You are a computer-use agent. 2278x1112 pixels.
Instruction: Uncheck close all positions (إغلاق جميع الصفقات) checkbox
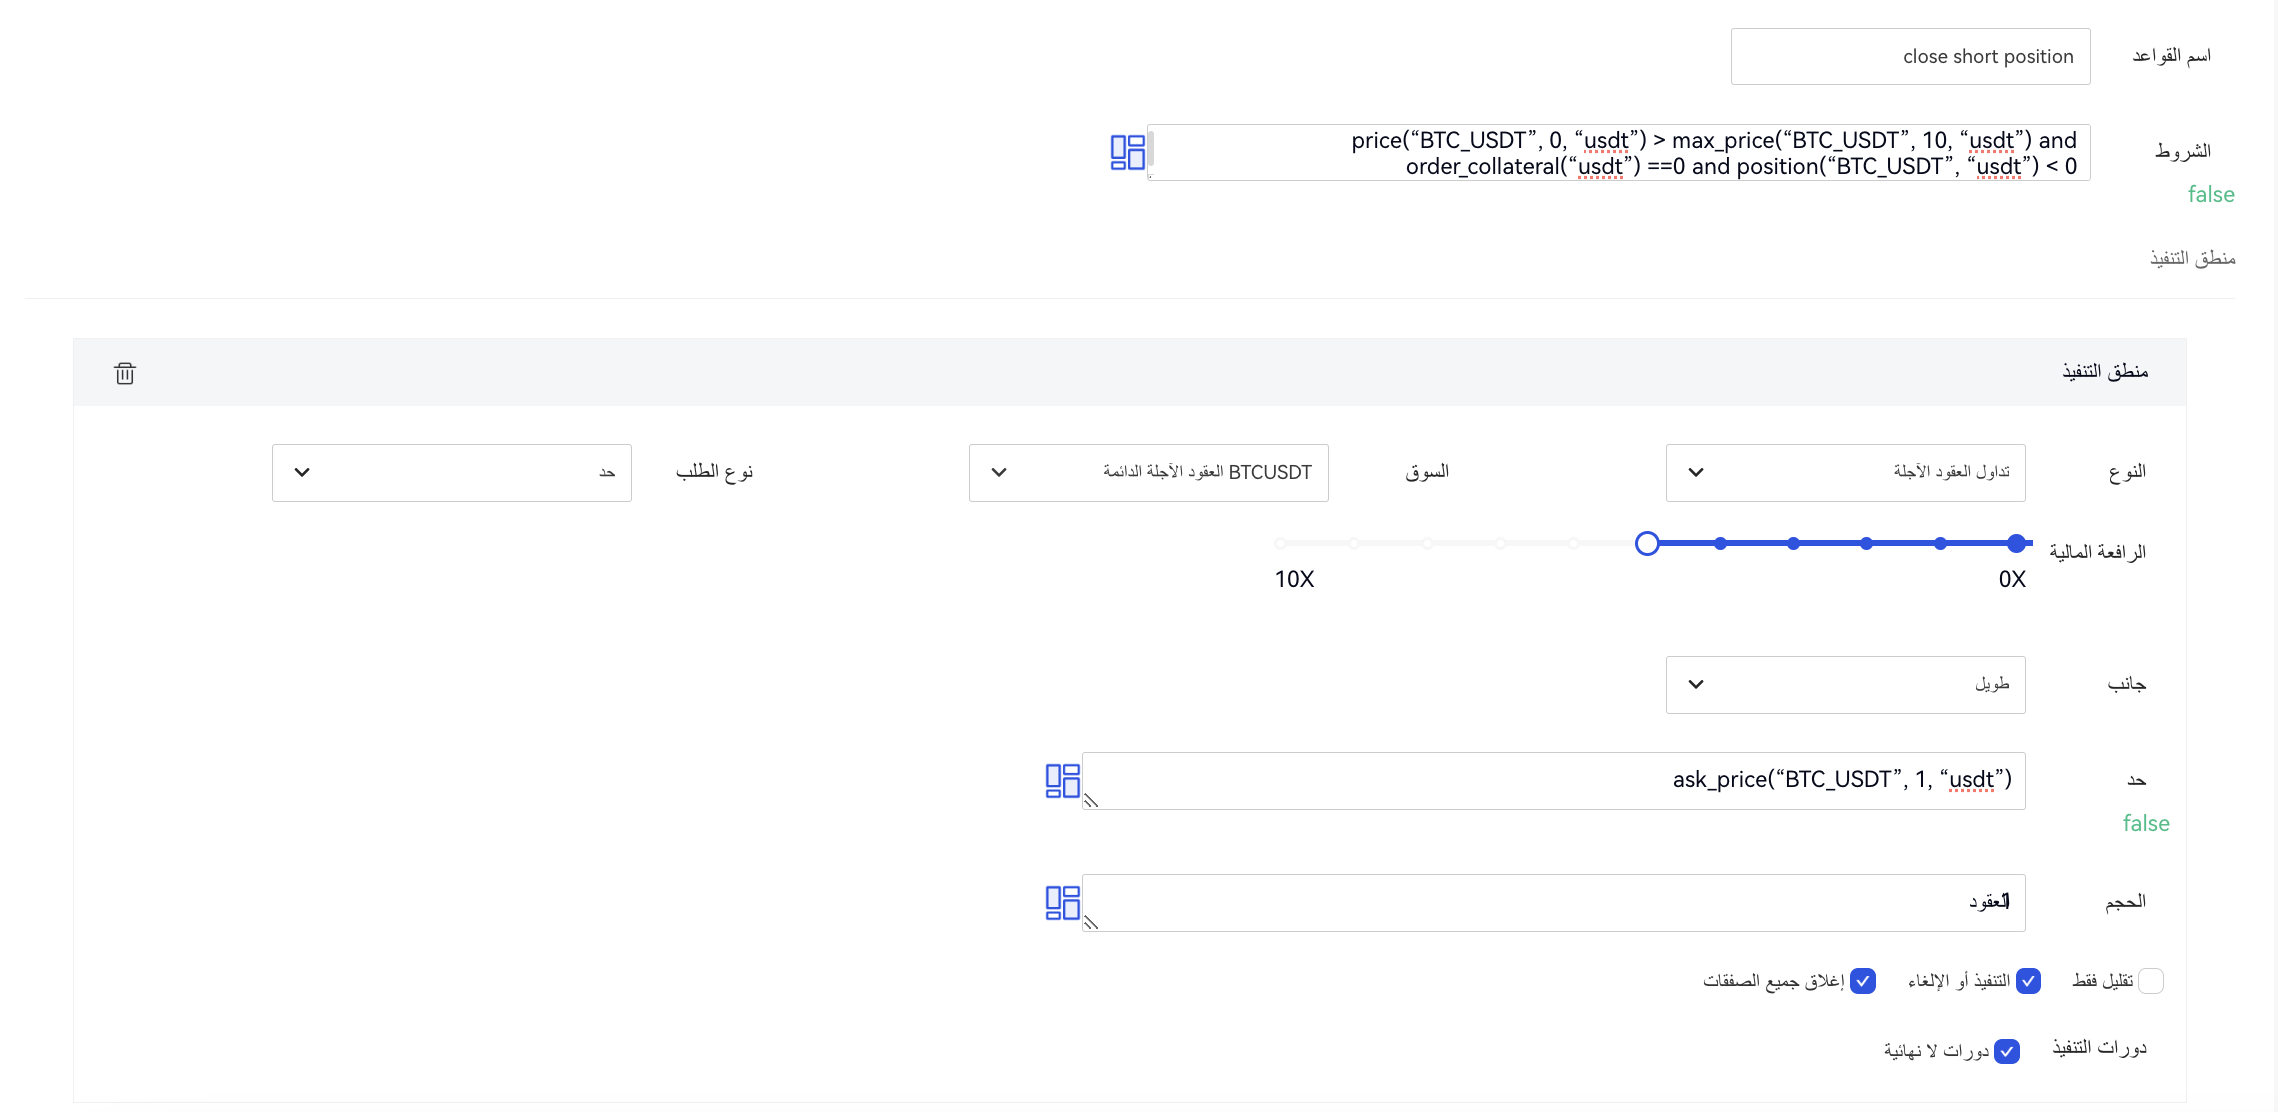coord(1862,981)
